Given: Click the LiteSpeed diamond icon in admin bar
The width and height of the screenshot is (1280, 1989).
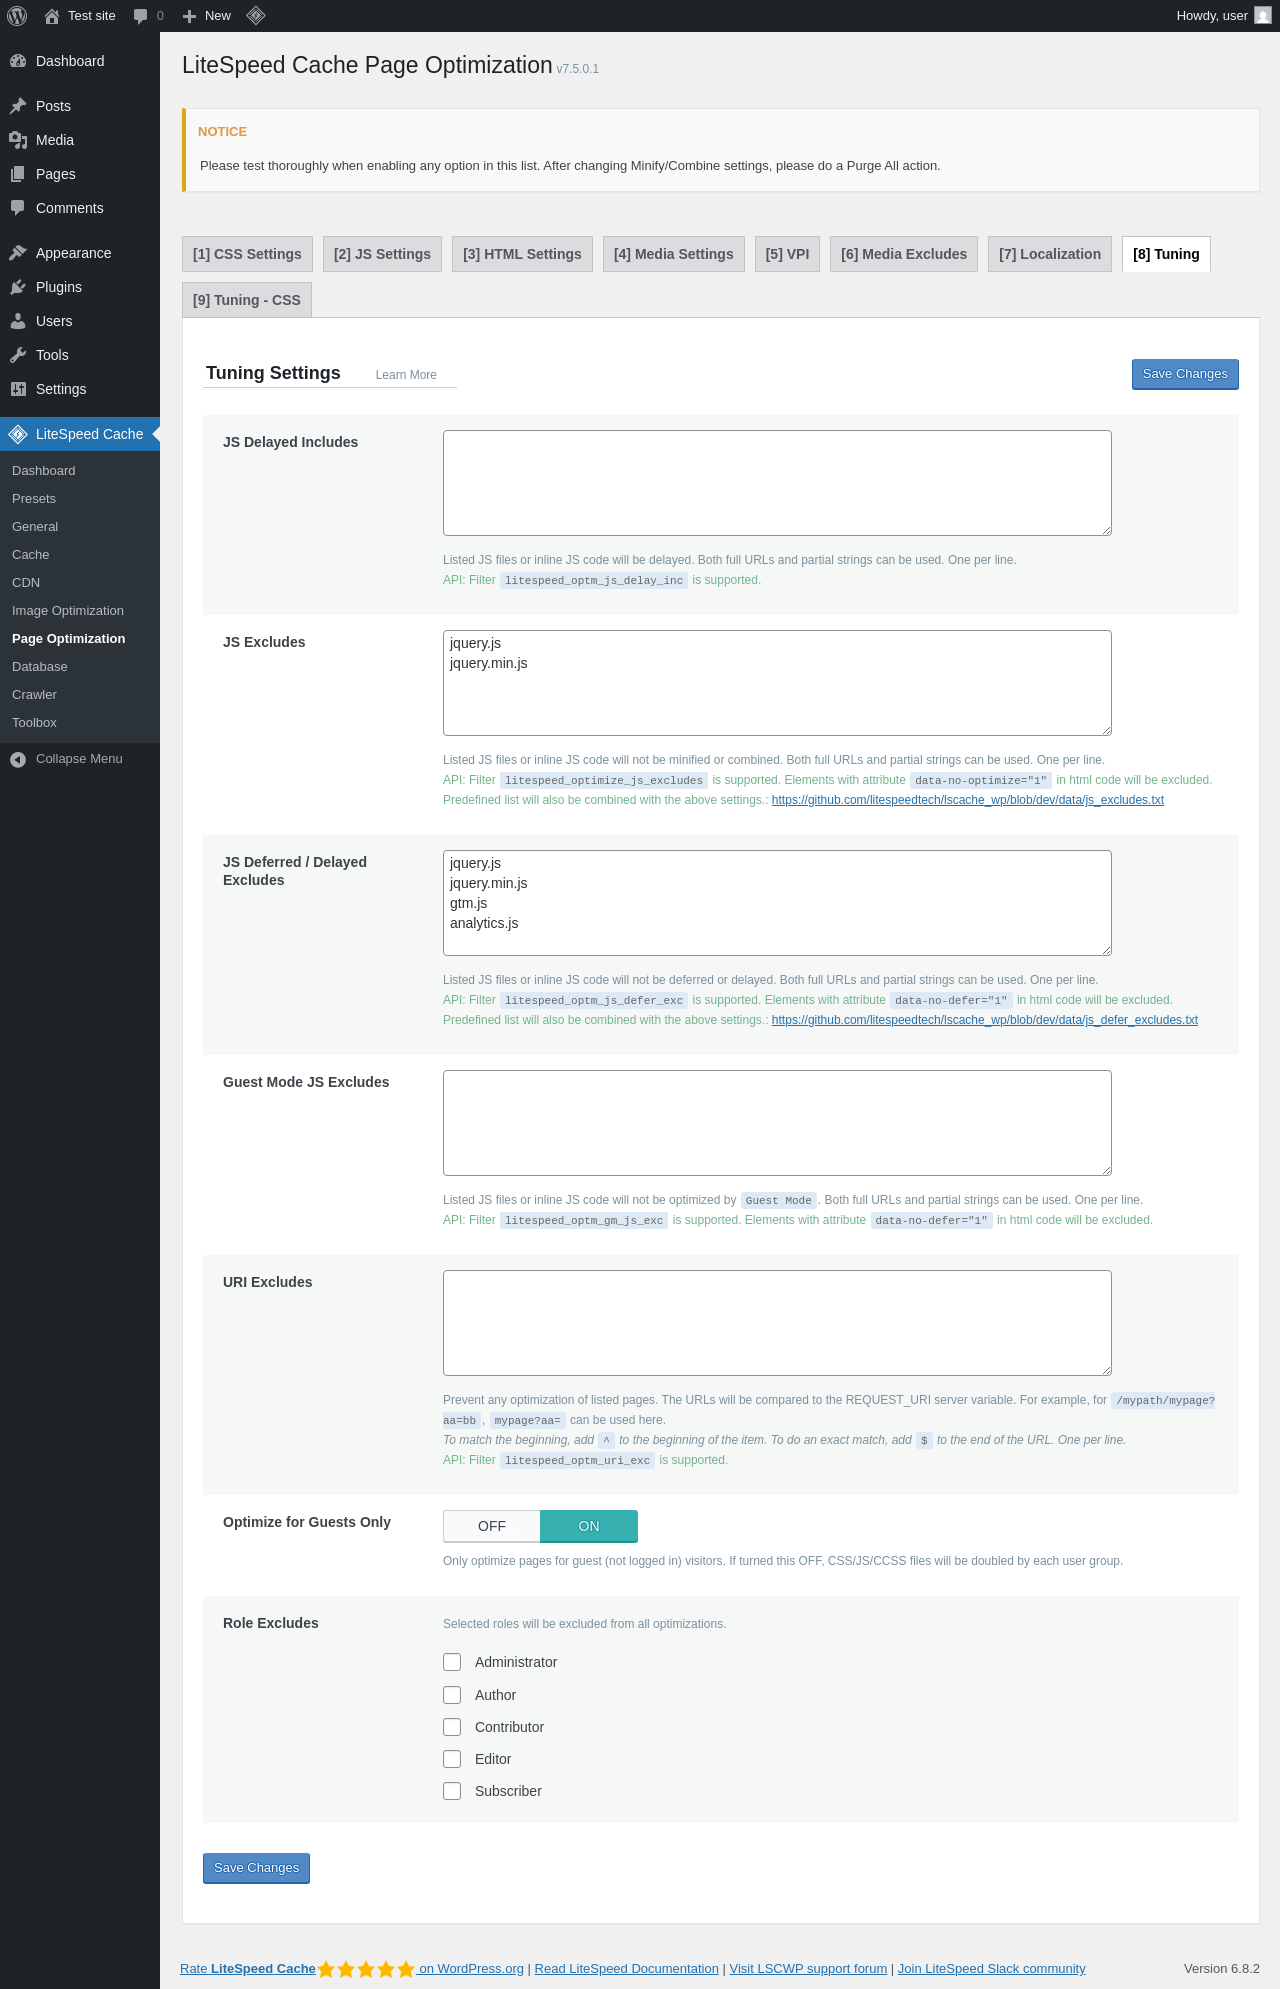Looking at the screenshot, I should tap(256, 16).
